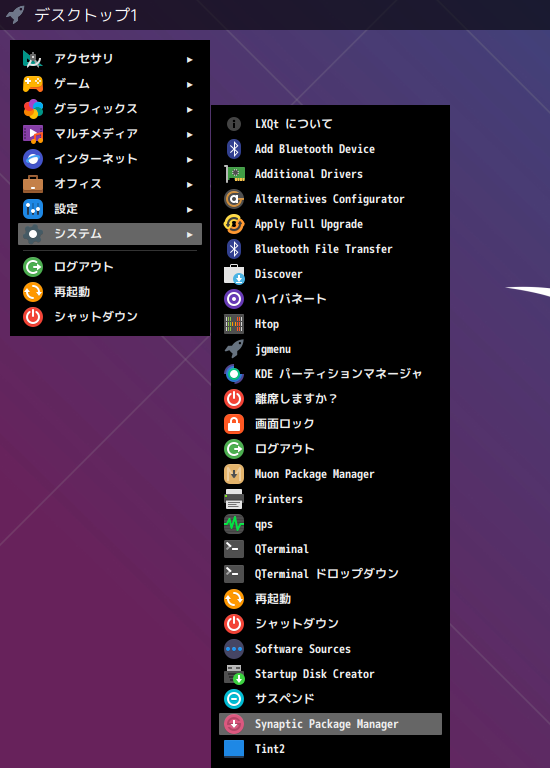The width and height of the screenshot is (550, 768).
Task: Click the 'jgmenu' label text
Action: (x=273, y=349)
